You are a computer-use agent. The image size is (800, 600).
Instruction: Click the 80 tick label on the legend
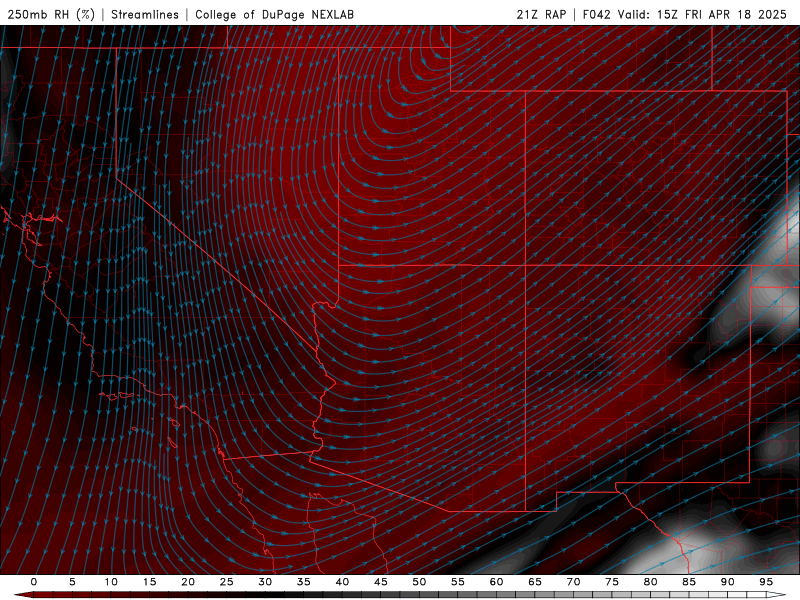coord(650,582)
